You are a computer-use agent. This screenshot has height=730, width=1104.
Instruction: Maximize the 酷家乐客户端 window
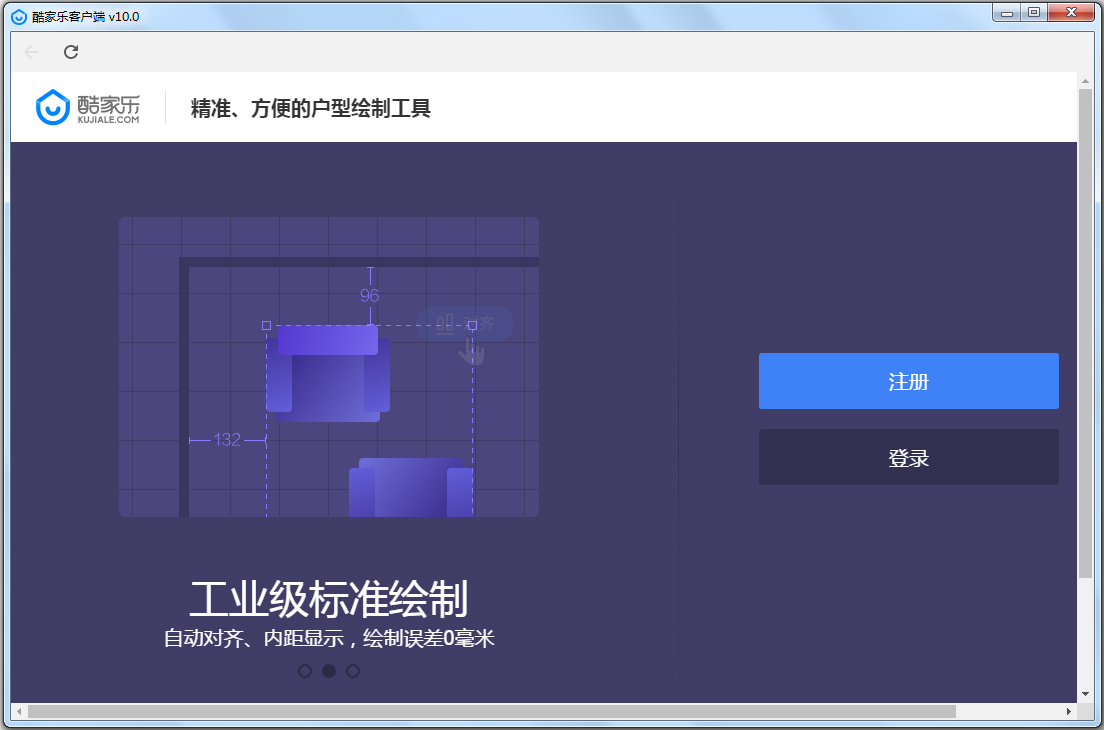[x=1034, y=13]
